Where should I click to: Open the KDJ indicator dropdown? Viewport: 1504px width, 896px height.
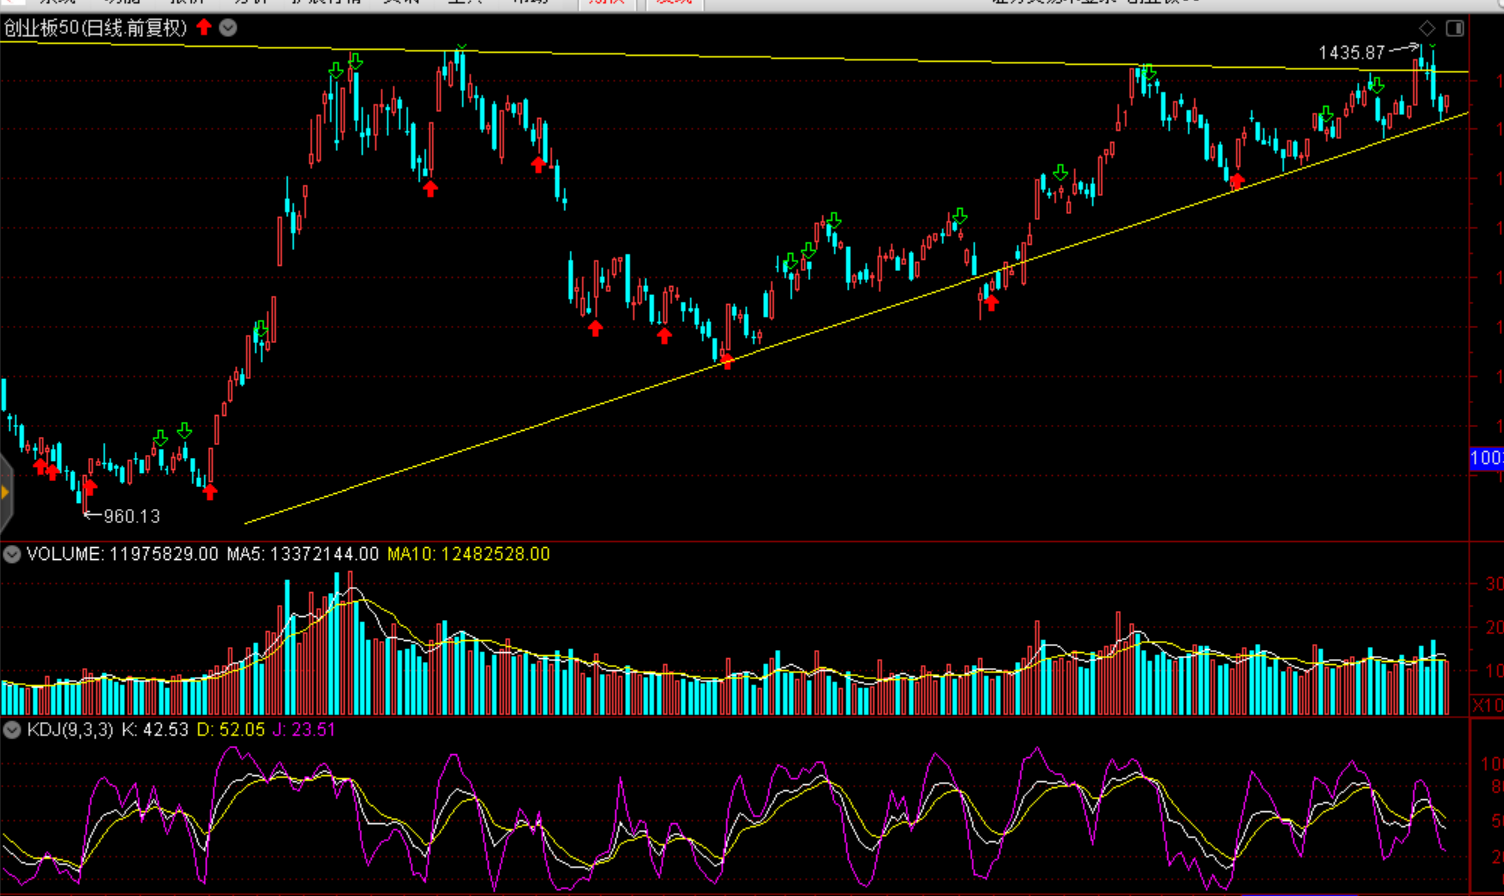click(12, 730)
